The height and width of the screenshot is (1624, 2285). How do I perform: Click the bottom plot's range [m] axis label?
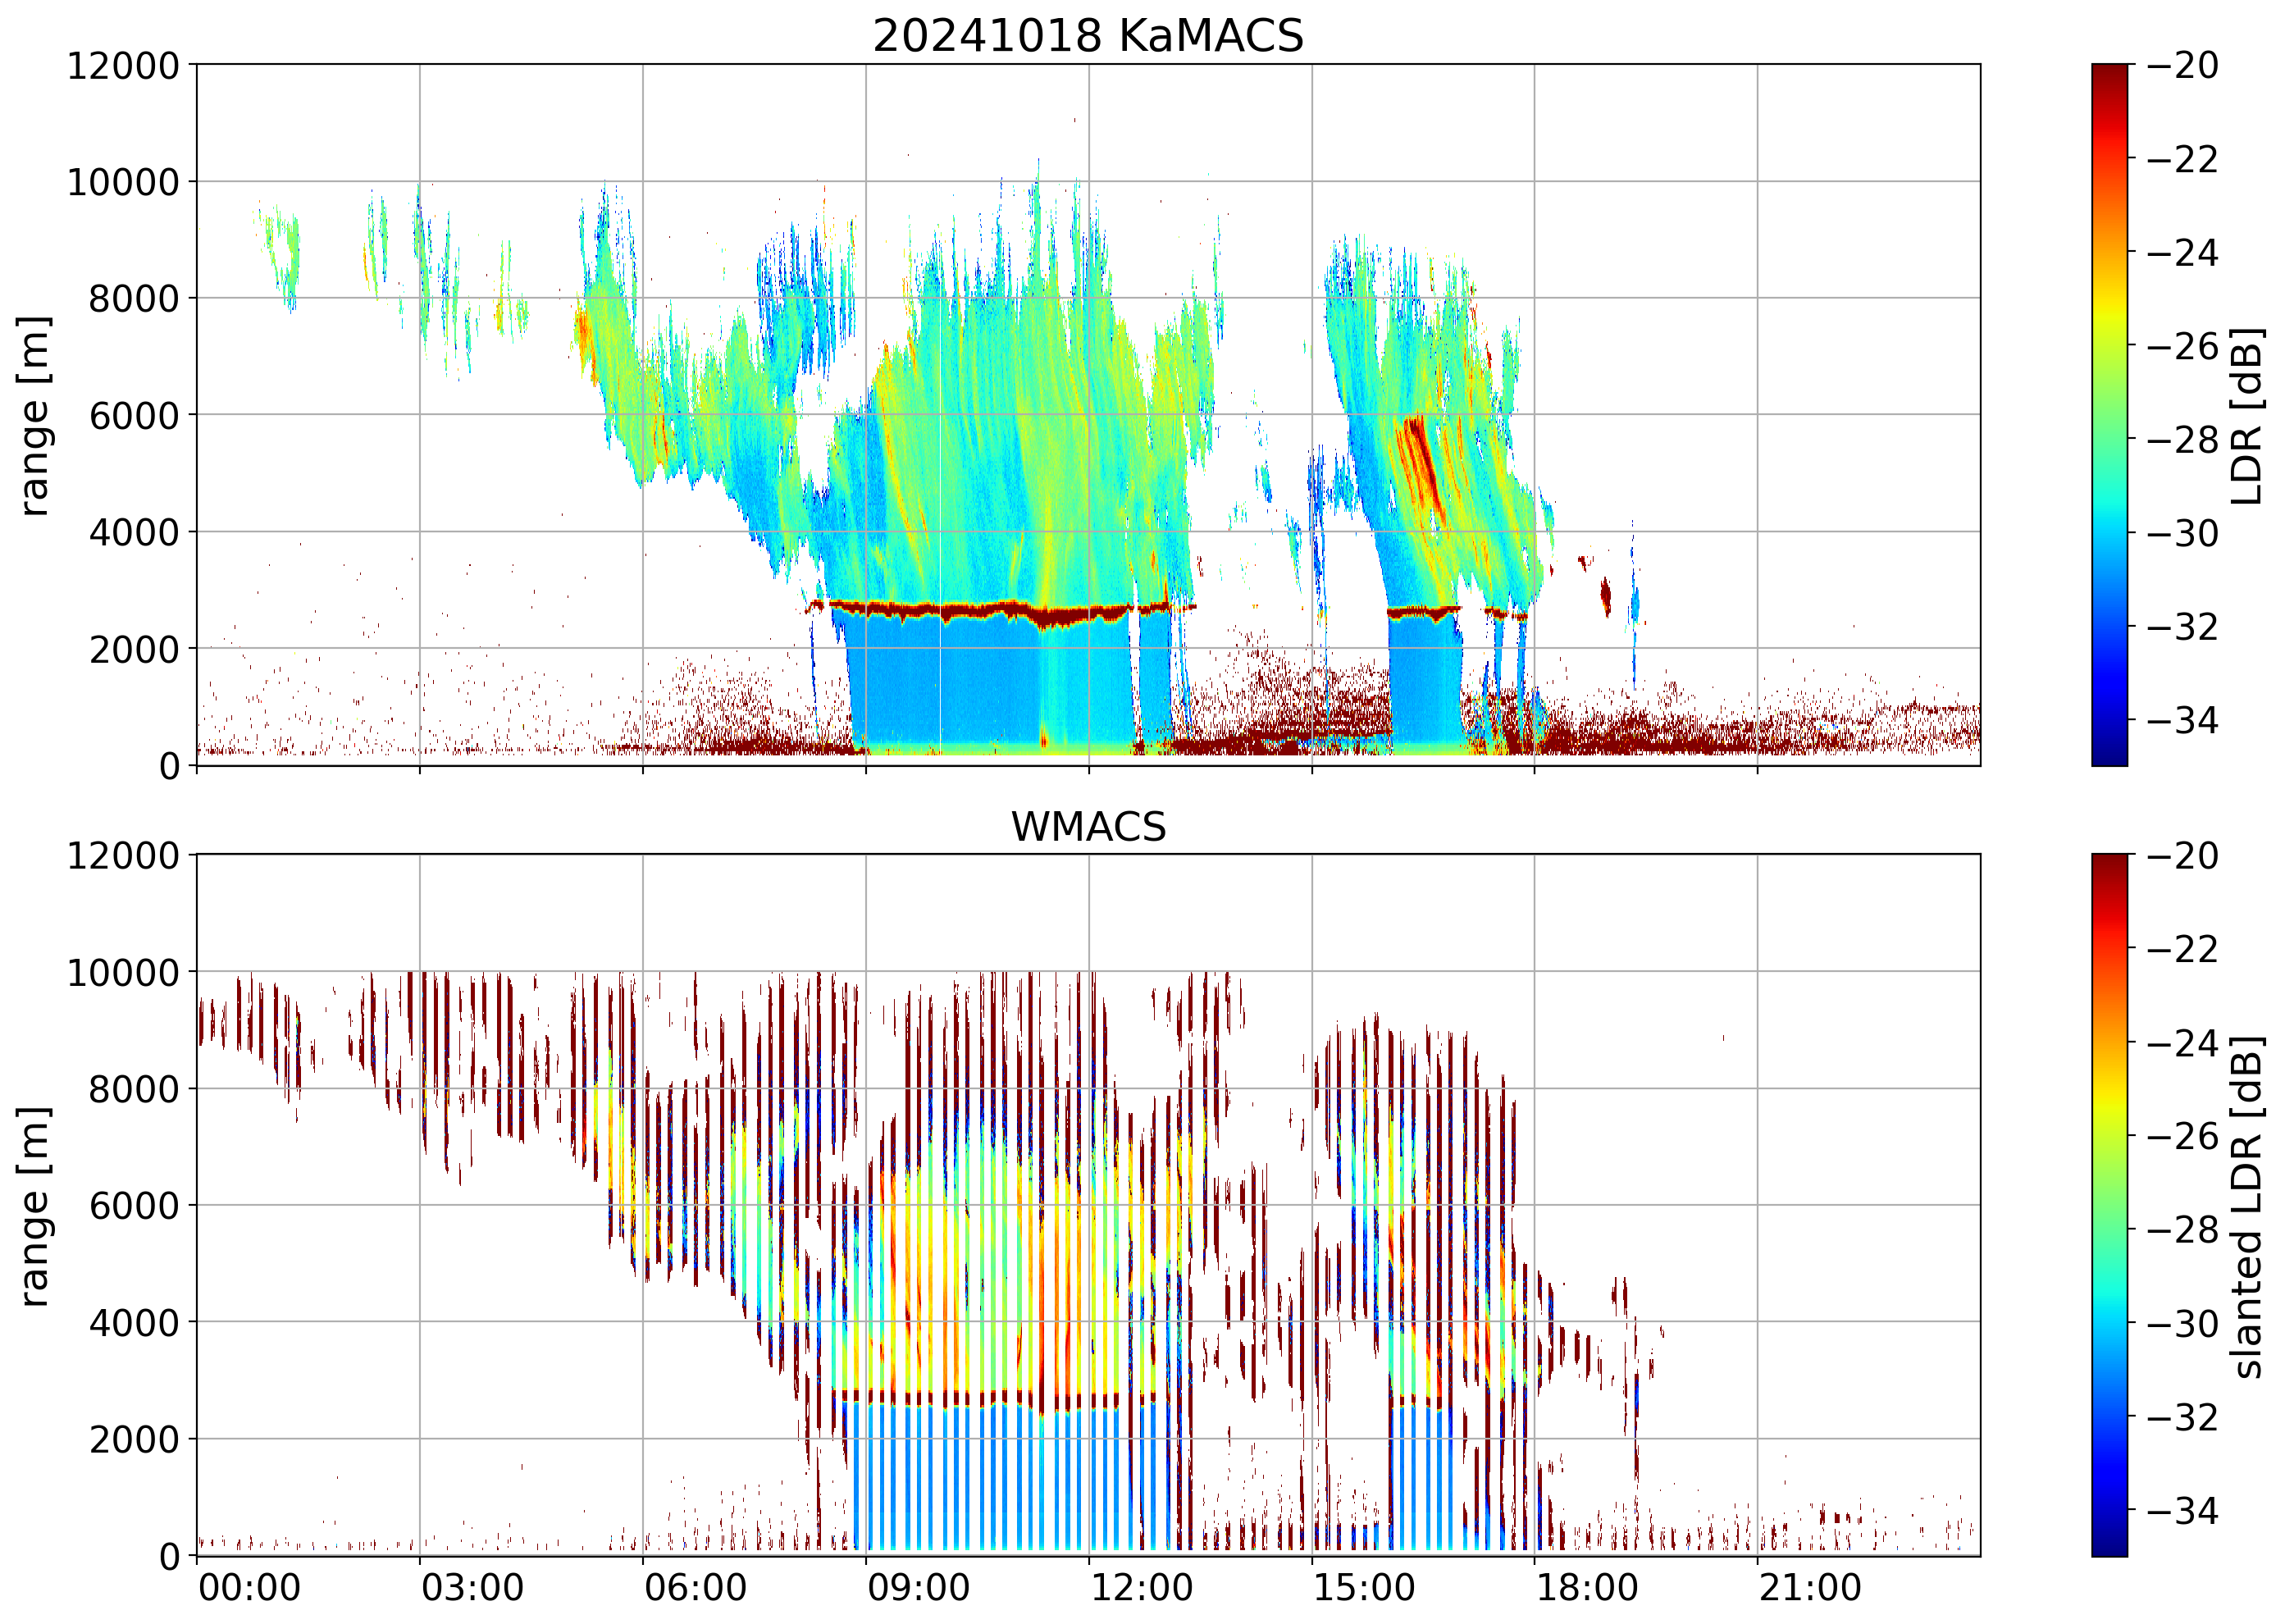[x=34, y=1206]
